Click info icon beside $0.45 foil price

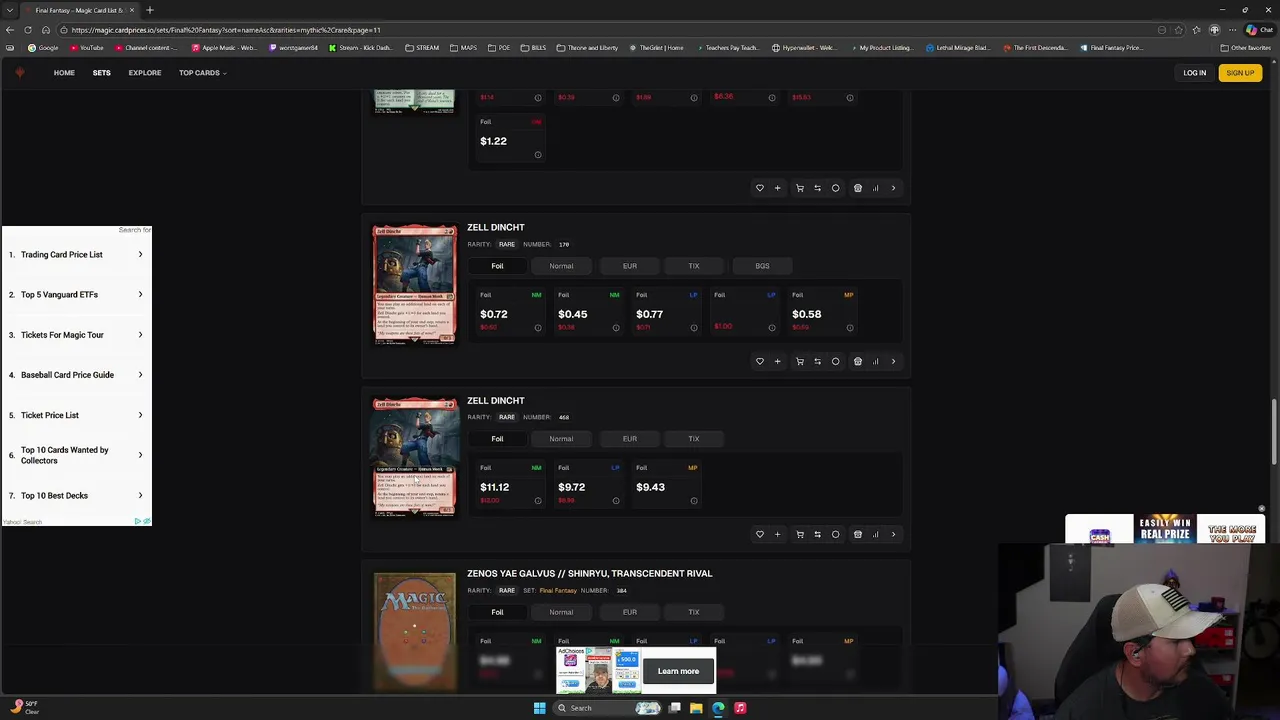pyautogui.click(x=616, y=327)
